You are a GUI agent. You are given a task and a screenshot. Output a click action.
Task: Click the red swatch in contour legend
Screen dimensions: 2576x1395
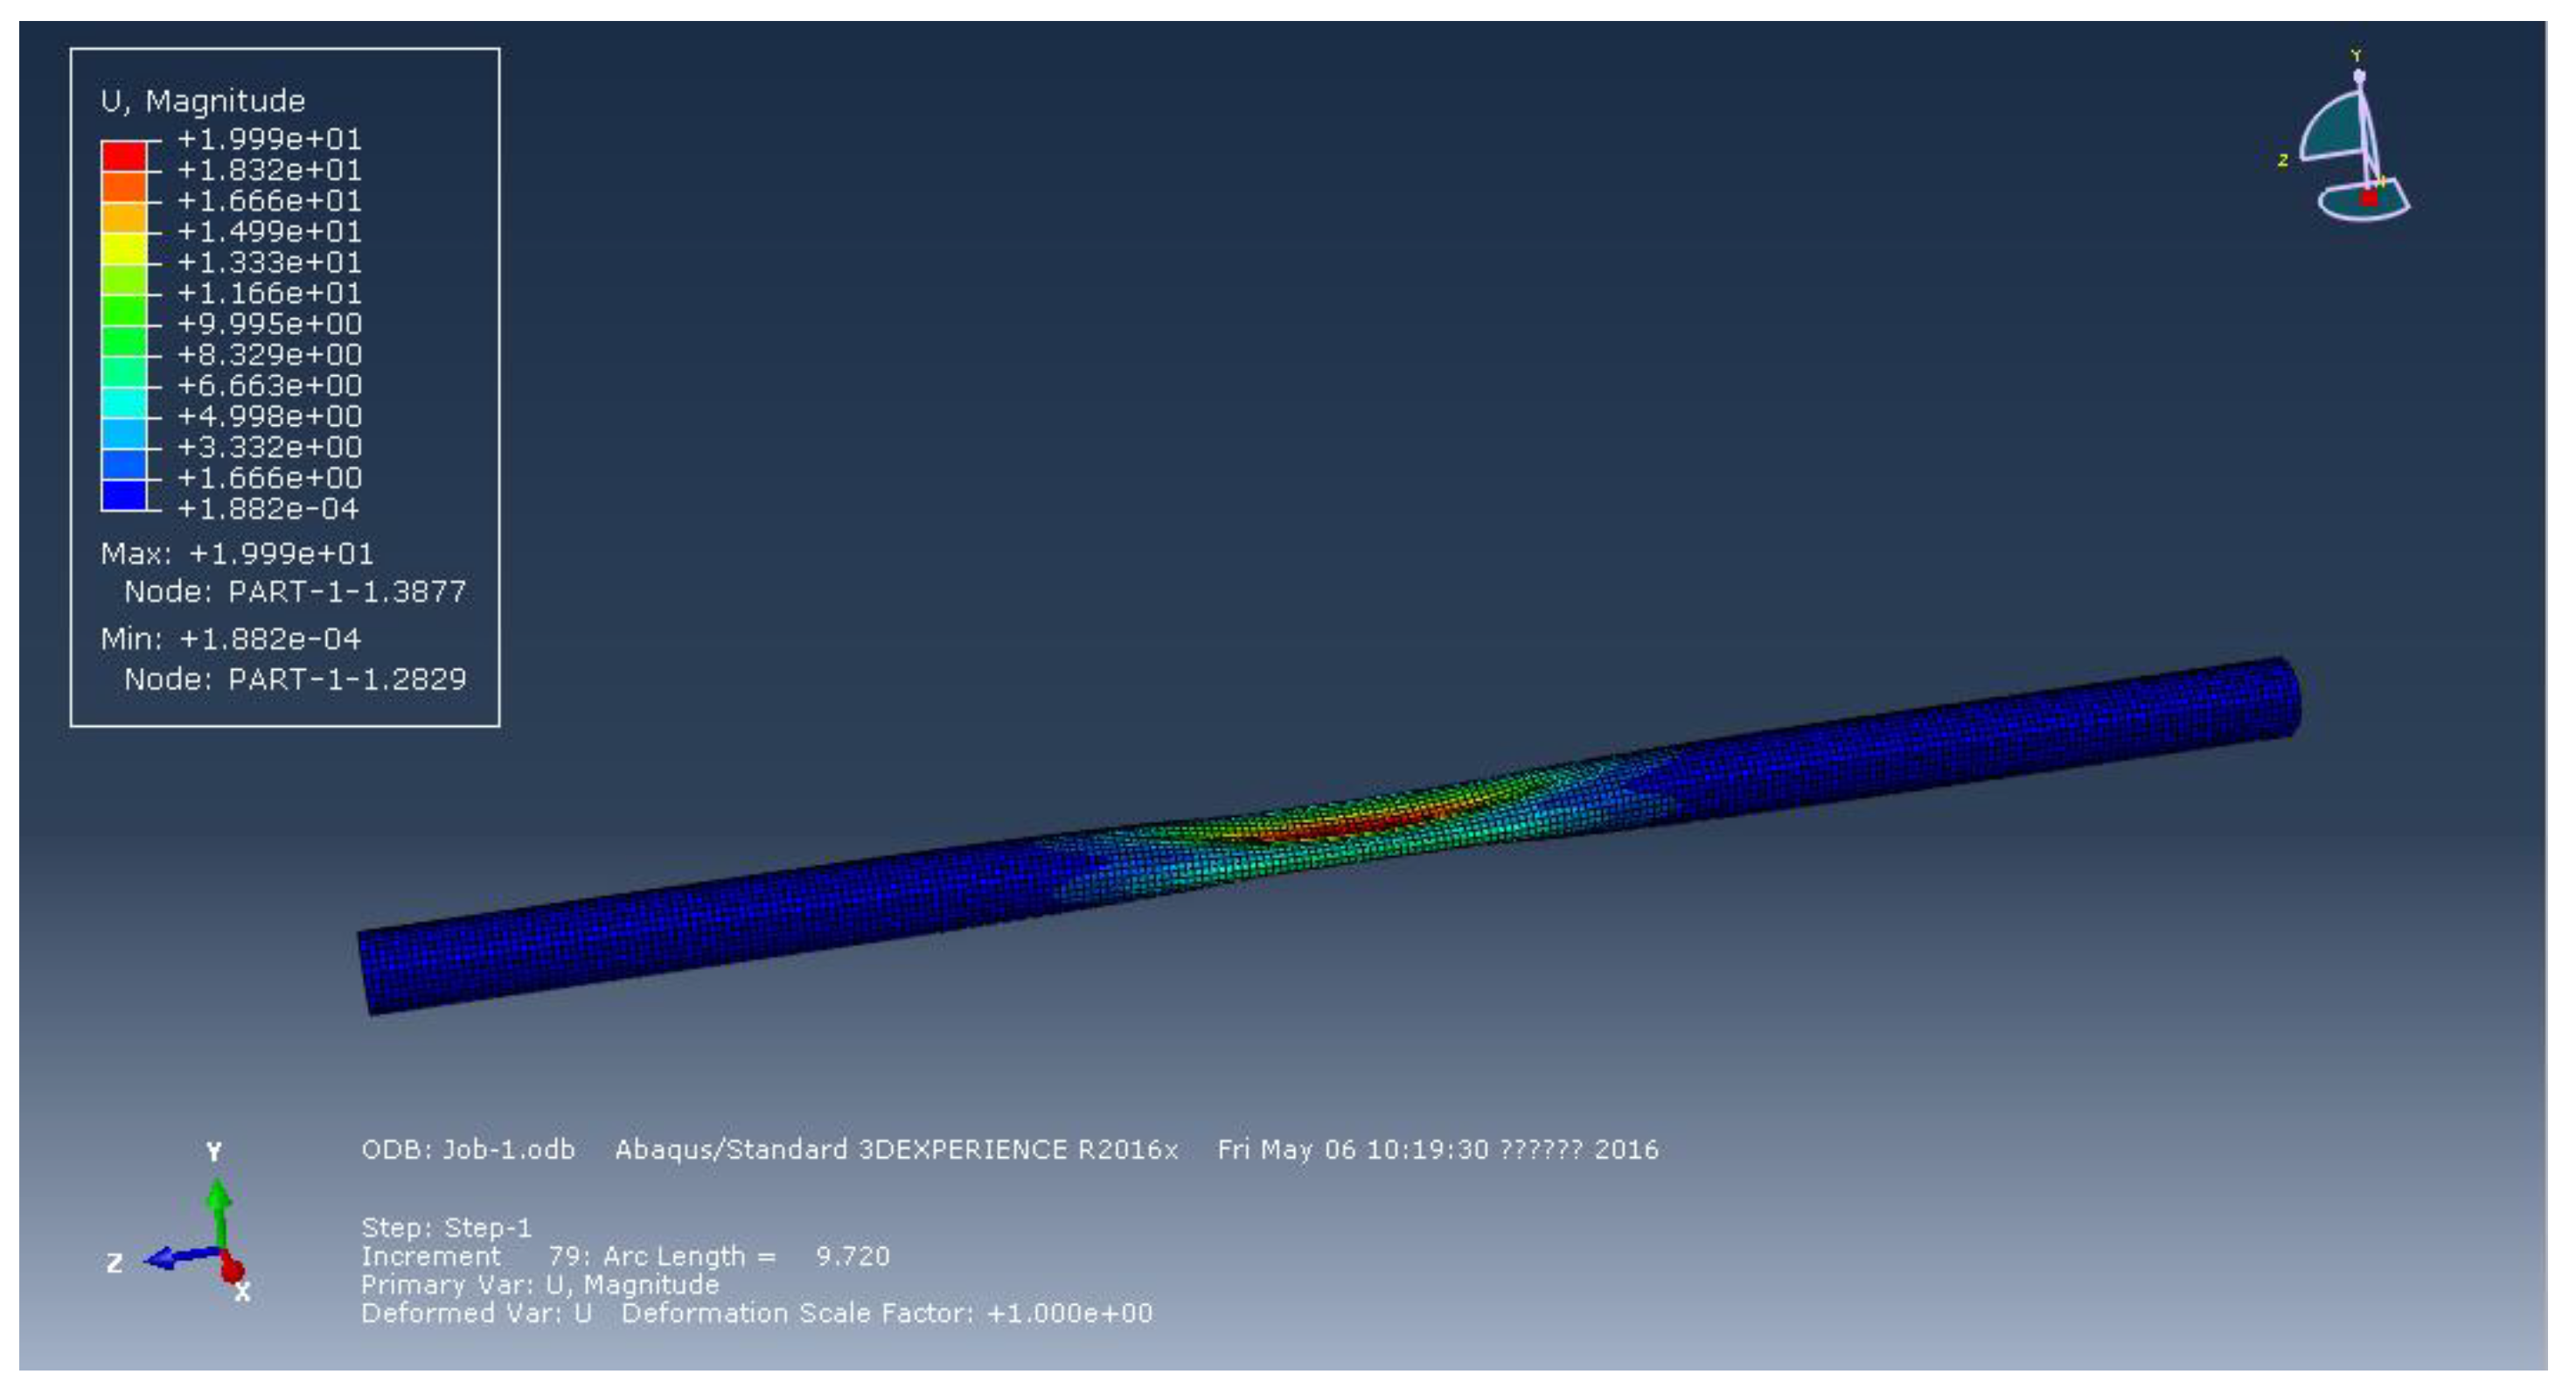pos(124,156)
